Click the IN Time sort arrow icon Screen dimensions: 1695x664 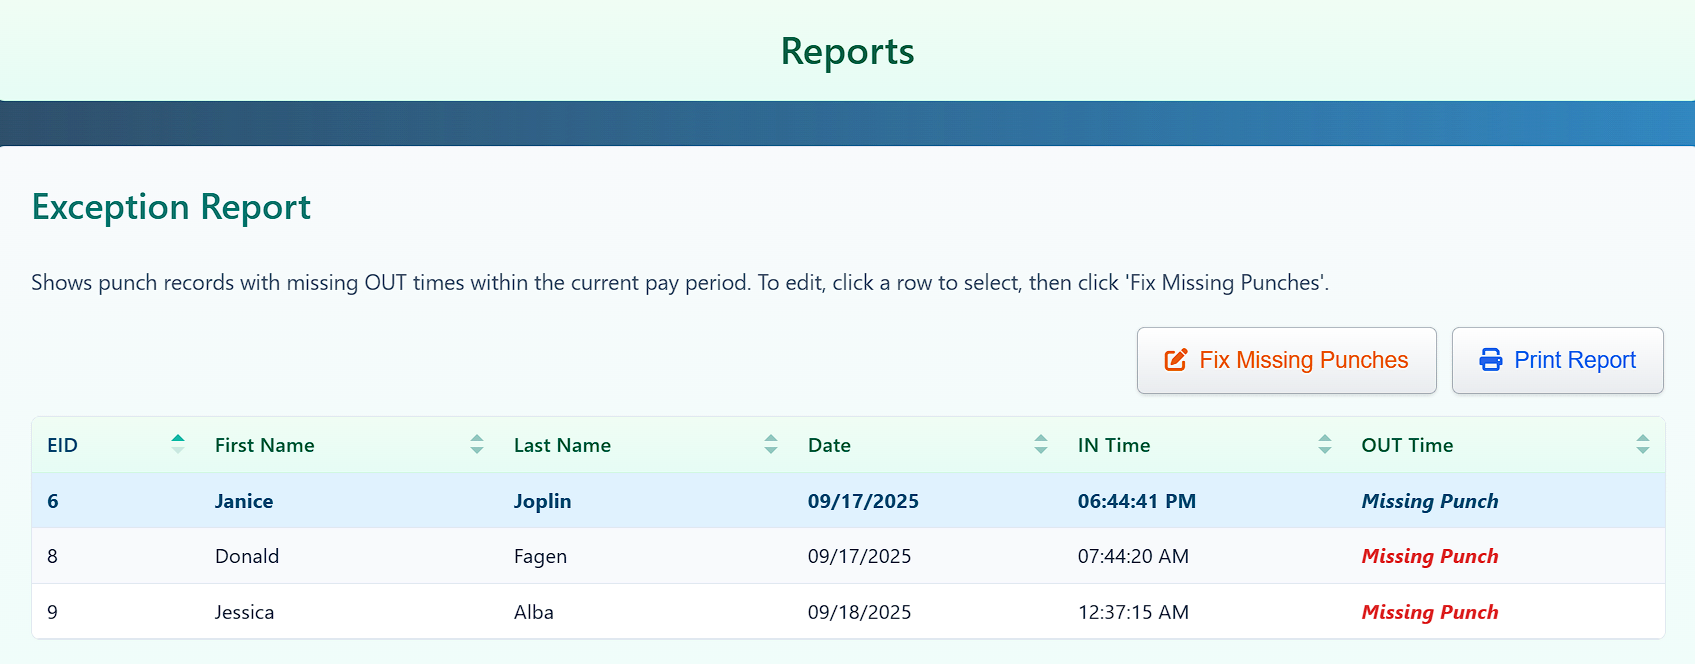(x=1325, y=444)
